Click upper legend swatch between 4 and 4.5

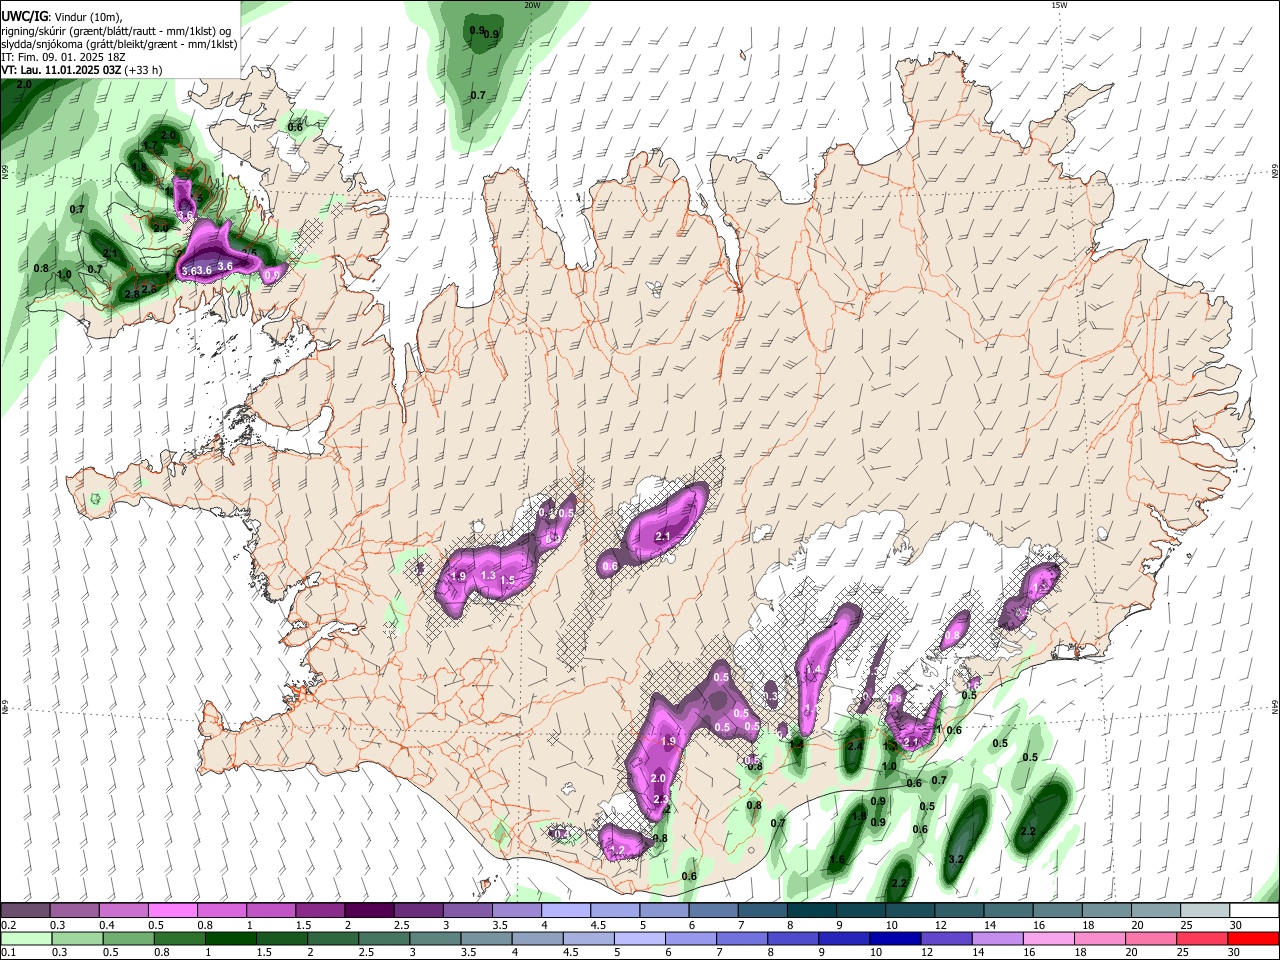(564, 910)
